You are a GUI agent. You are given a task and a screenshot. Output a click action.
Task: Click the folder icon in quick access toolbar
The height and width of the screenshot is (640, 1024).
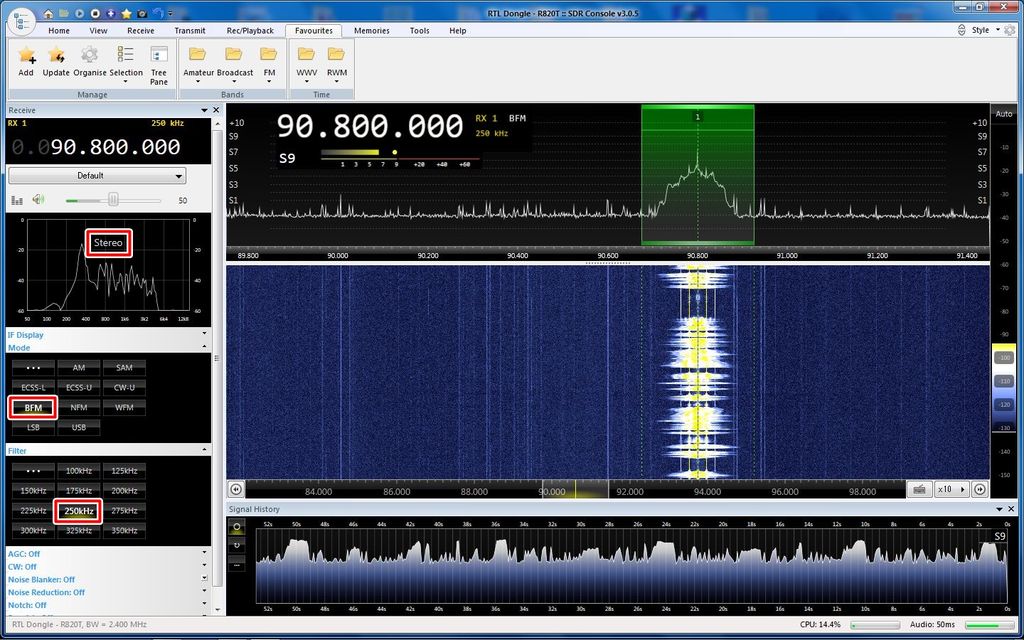[63, 13]
